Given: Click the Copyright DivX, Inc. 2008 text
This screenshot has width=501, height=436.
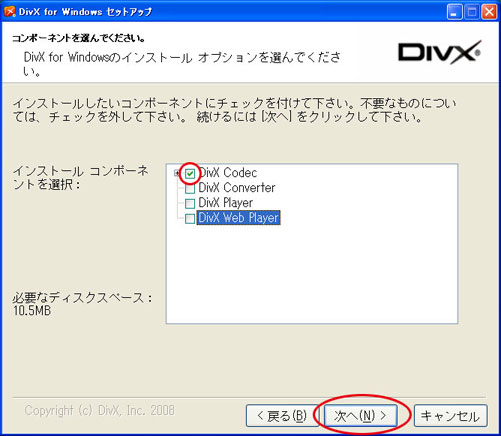Looking at the screenshot, I should (x=99, y=410).
